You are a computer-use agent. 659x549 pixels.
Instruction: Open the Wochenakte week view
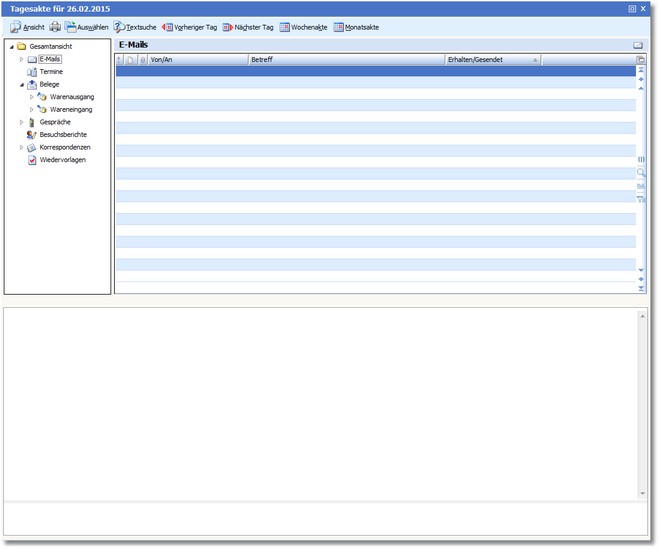[303, 27]
